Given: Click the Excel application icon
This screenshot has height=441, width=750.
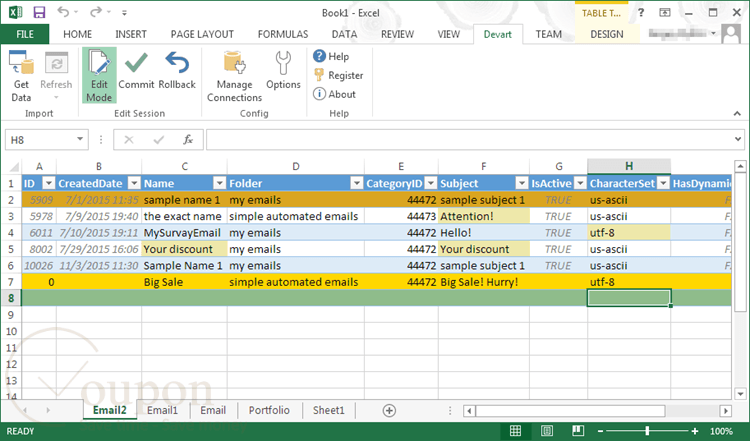Looking at the screenshot, I should click(15, 12).
